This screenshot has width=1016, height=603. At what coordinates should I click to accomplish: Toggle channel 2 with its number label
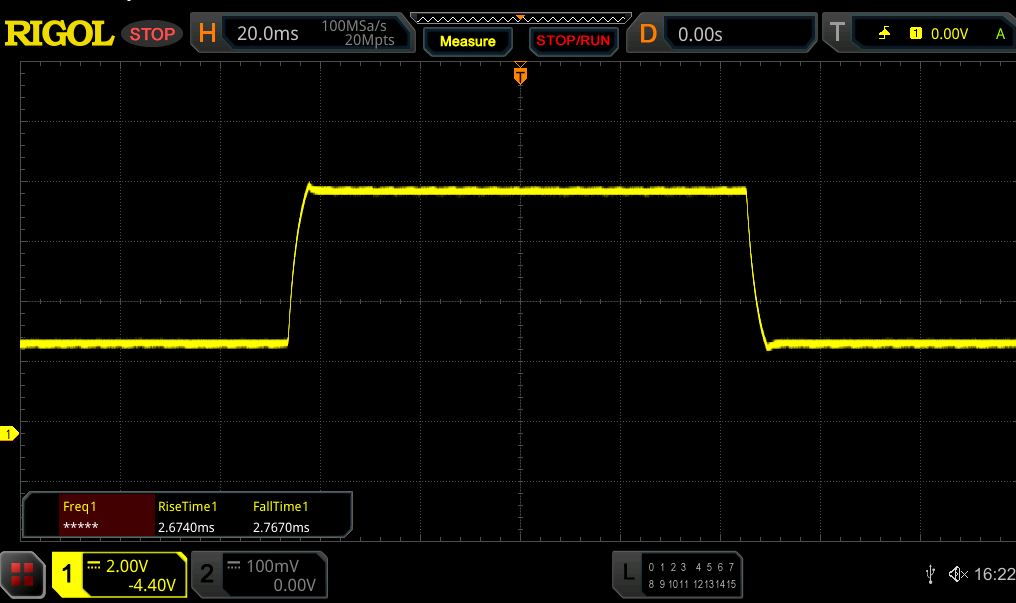pyautogui.click(x=207, y=573)
